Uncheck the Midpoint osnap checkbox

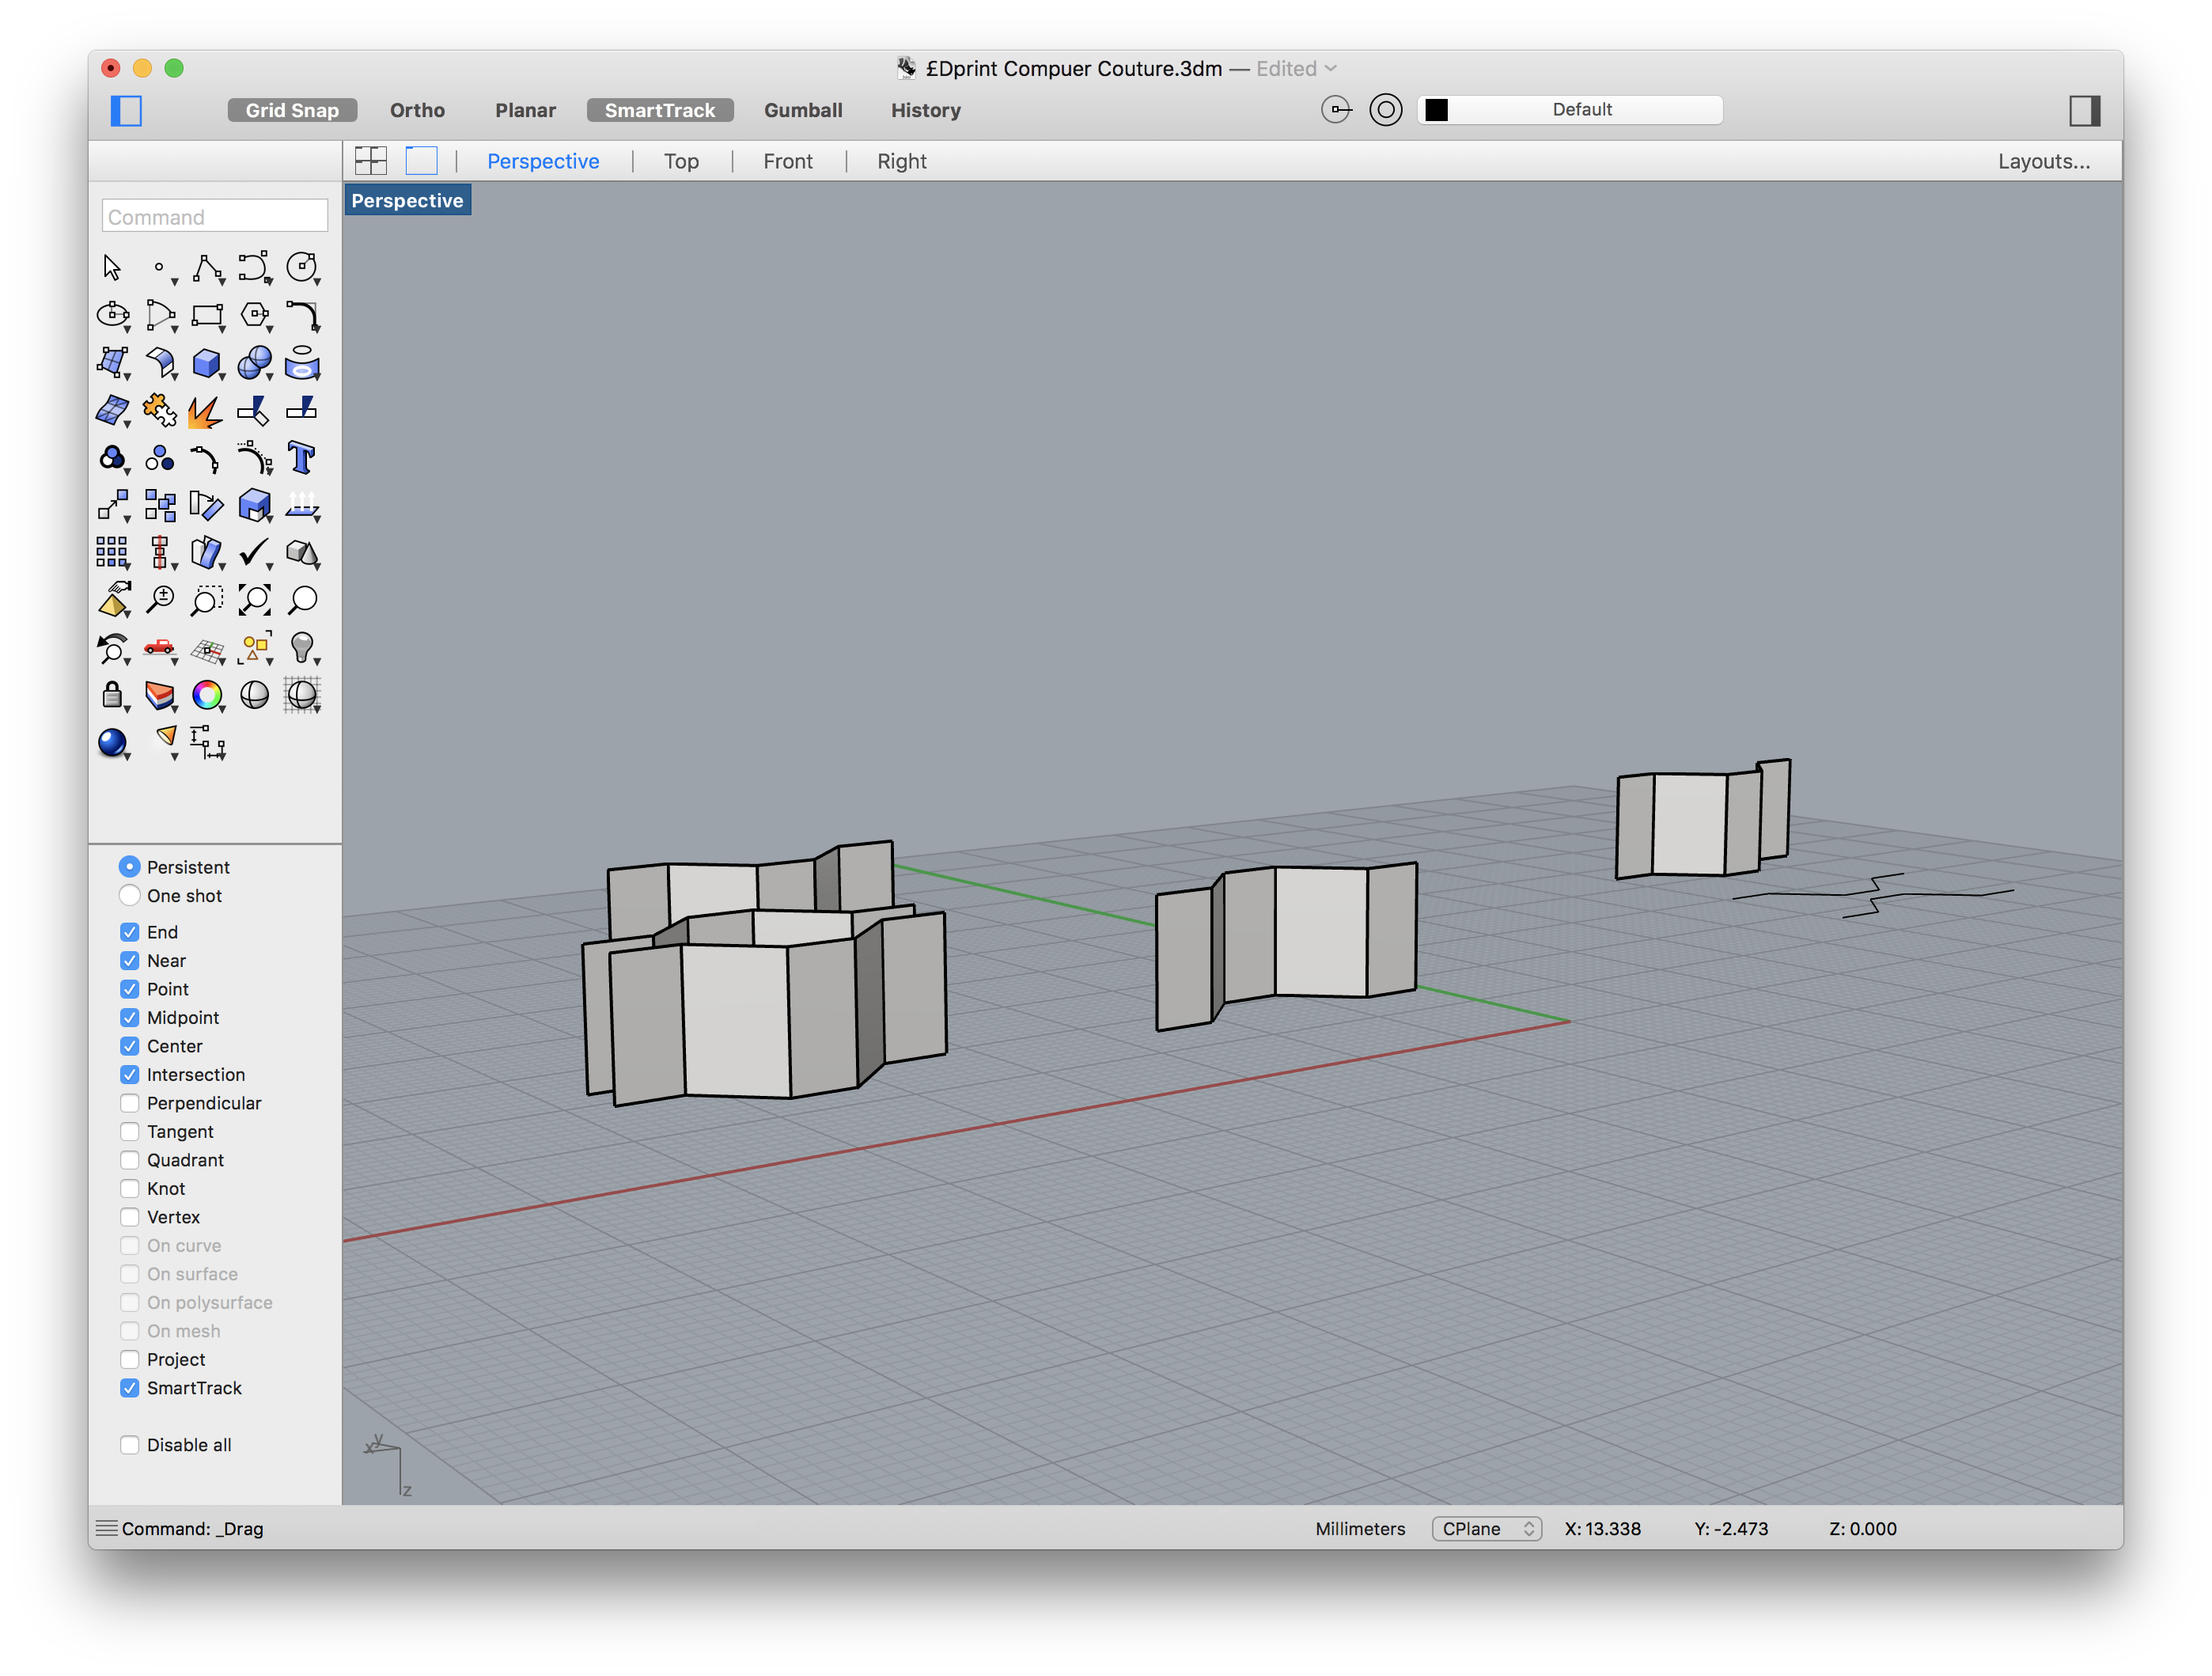(130, 1017)
